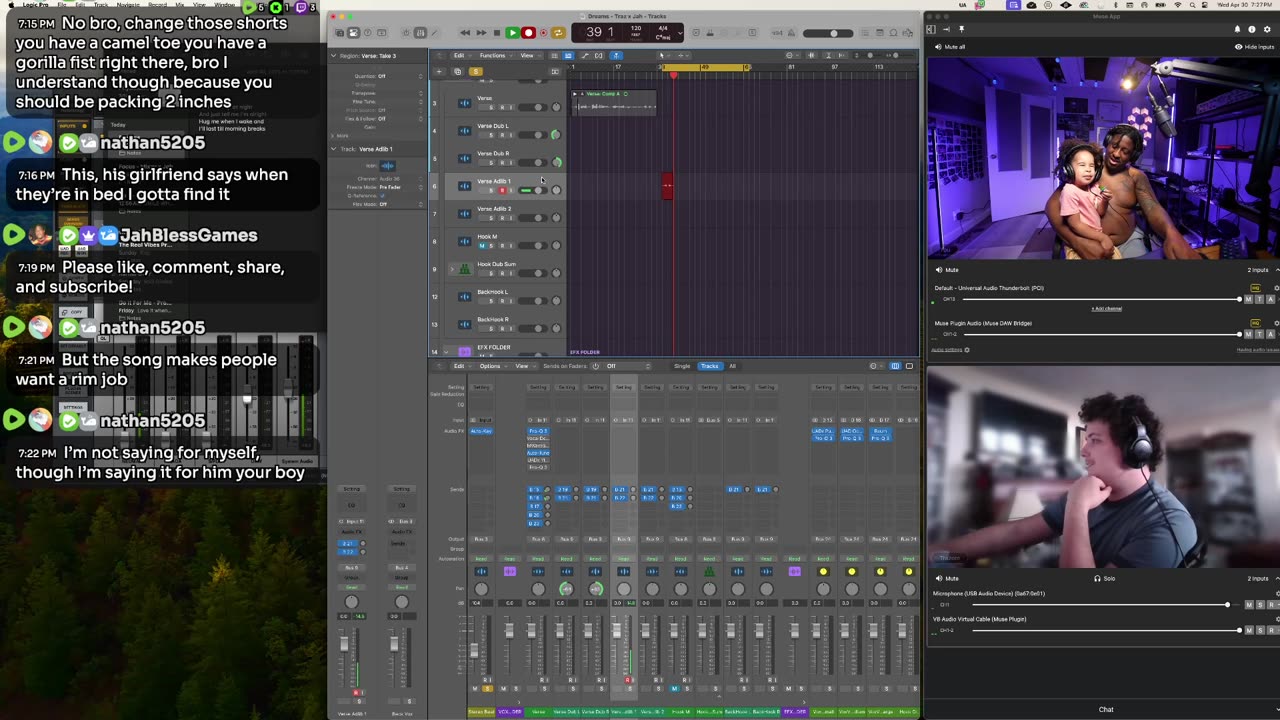This screenshot has width=1280, height=720.
Task: Open Muse app notifications bell
Action: 1237,30
